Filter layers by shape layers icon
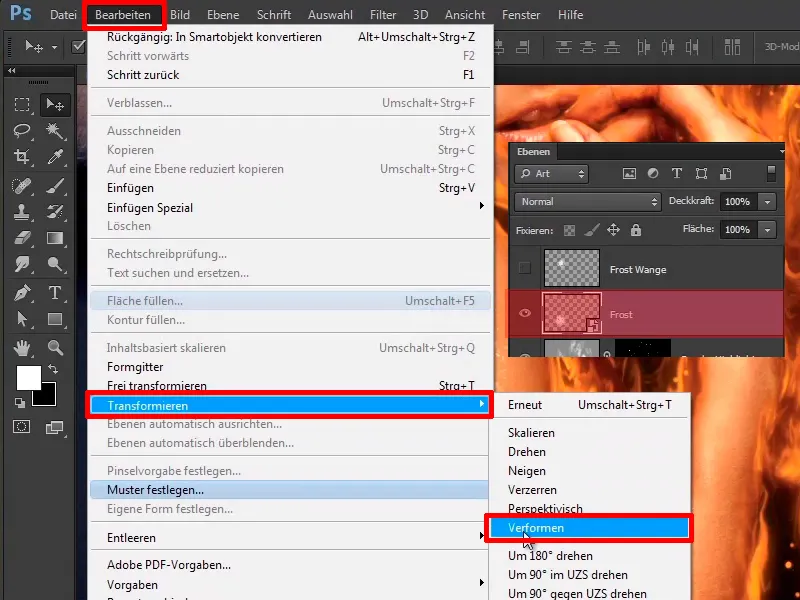 [702, 173]
